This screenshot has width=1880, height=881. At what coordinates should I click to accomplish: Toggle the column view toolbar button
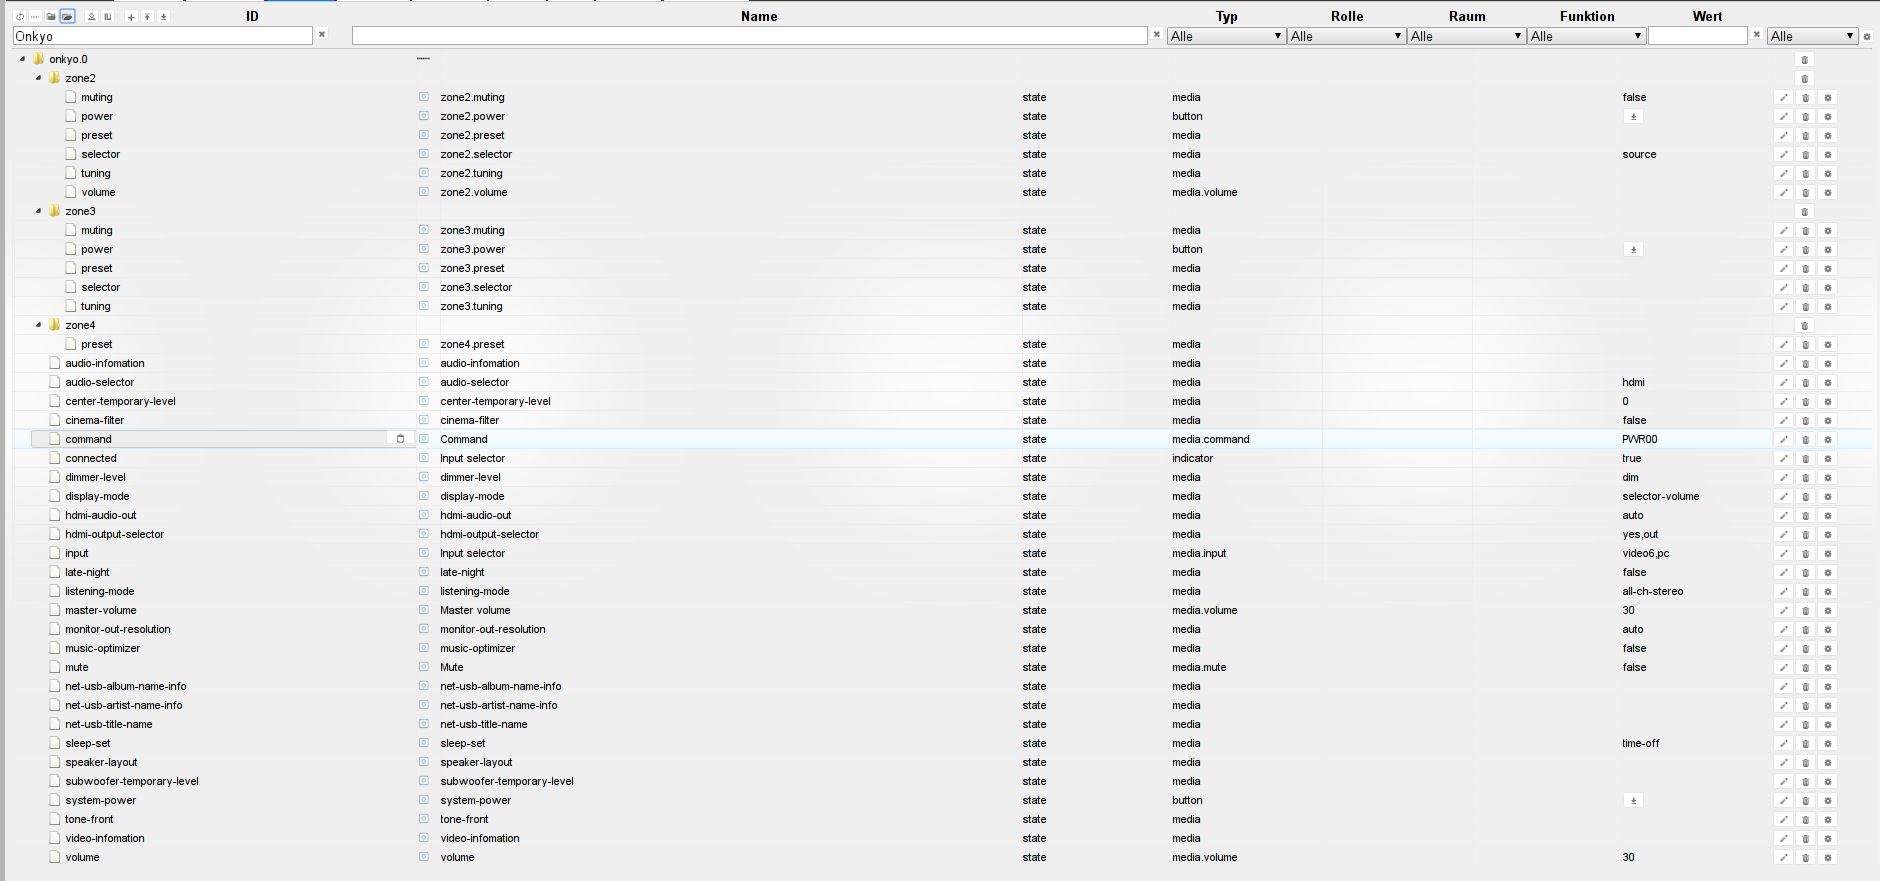pyautogui.click(x=108, y=17)
